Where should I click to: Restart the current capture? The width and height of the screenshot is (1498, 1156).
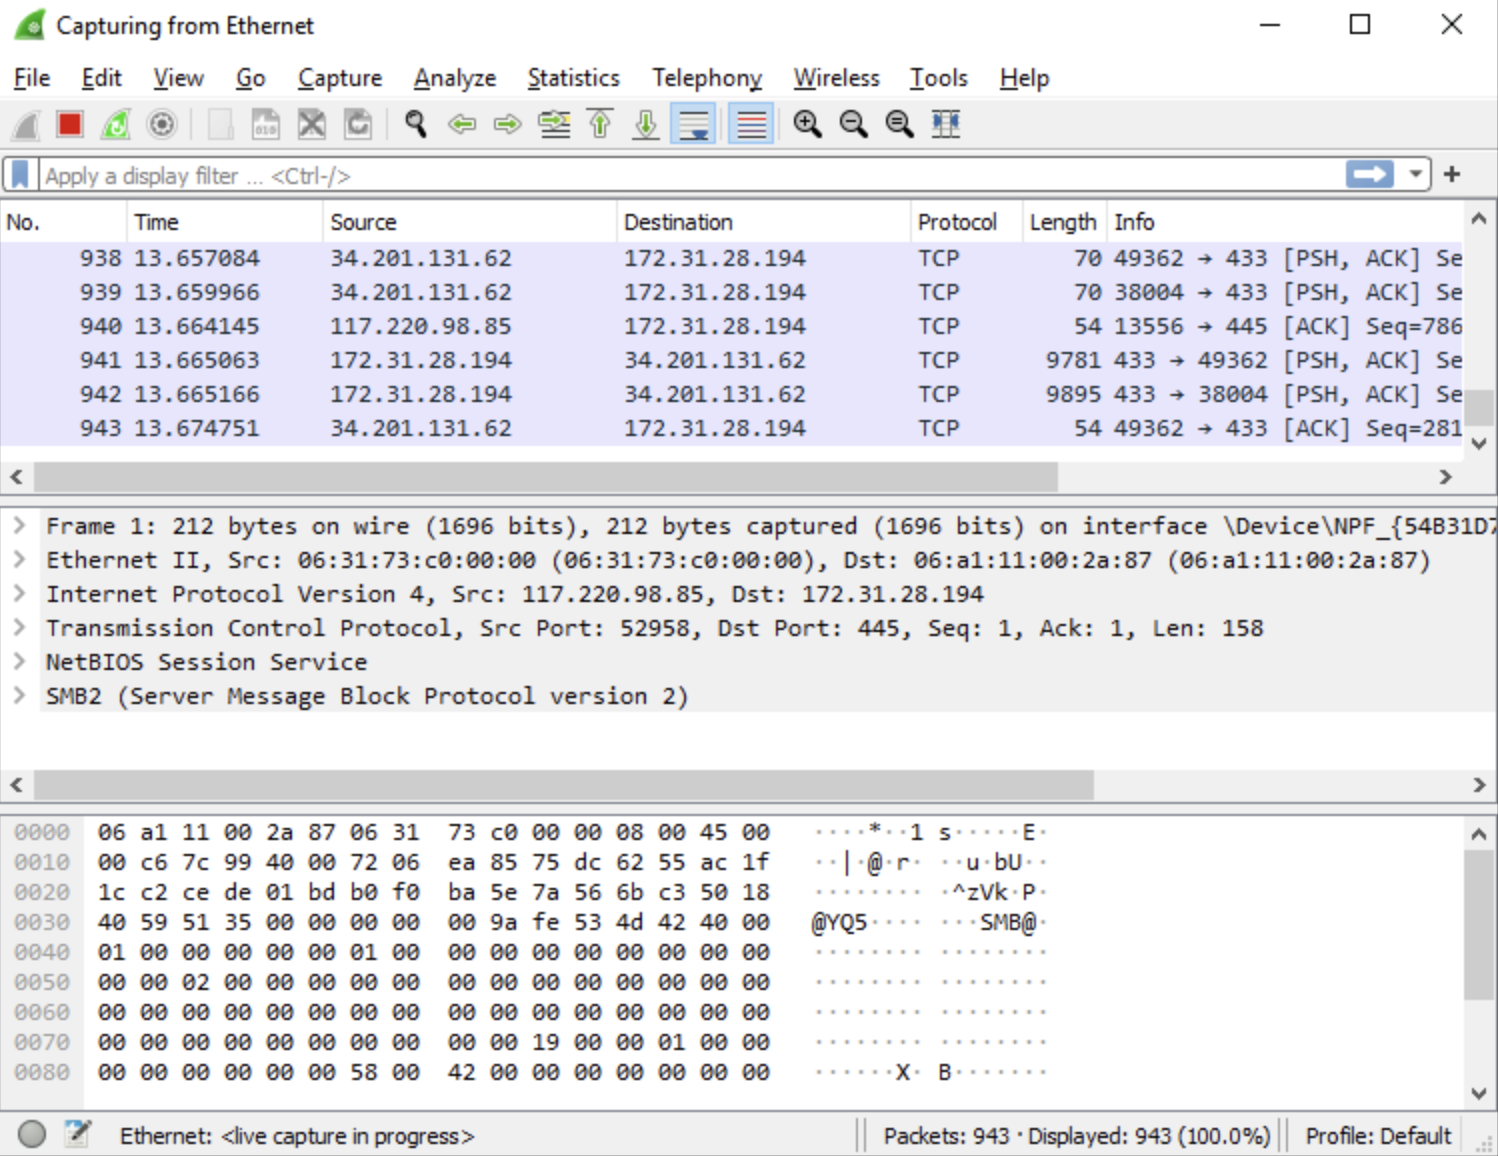pyautogui.click(x=116, y=124)
